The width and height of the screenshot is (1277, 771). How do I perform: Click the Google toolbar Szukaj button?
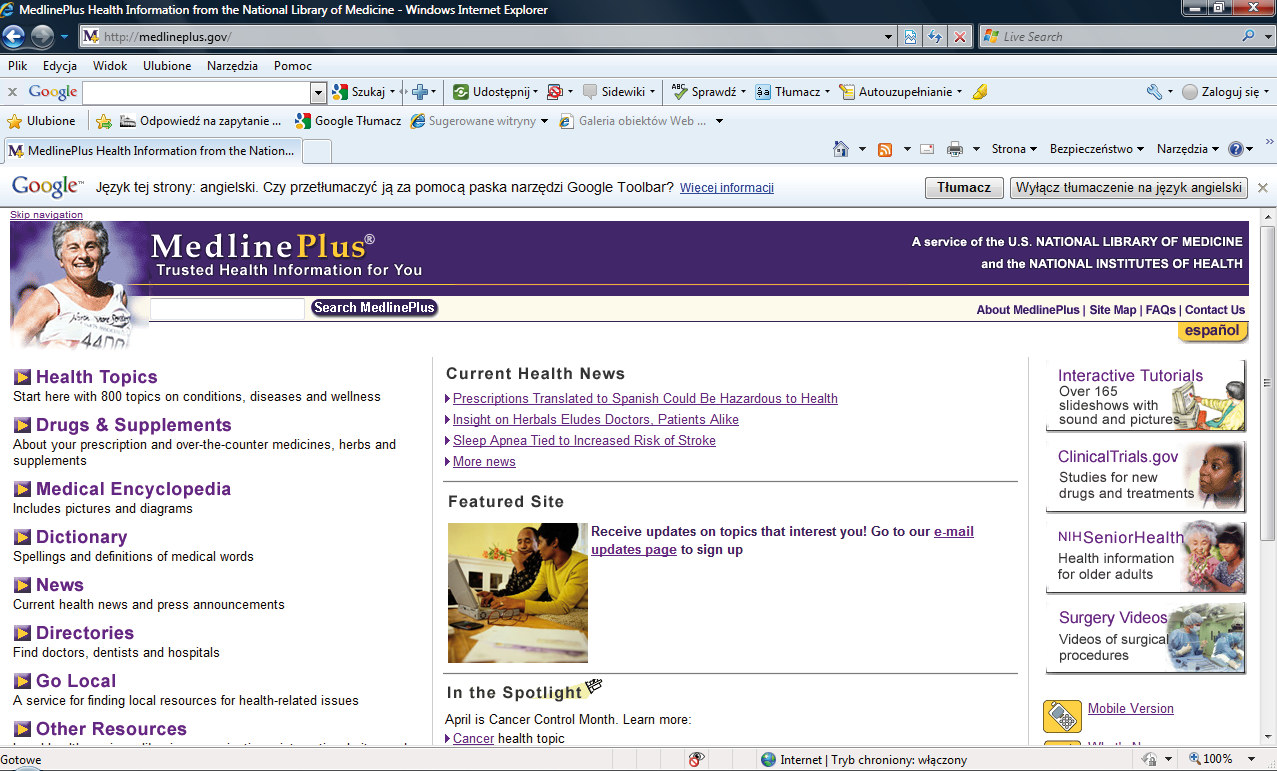coord(360,91)
